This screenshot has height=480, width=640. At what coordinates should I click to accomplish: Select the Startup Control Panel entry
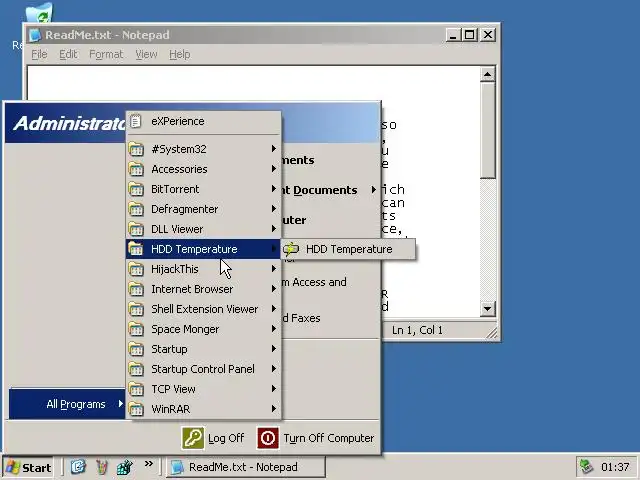203,369
